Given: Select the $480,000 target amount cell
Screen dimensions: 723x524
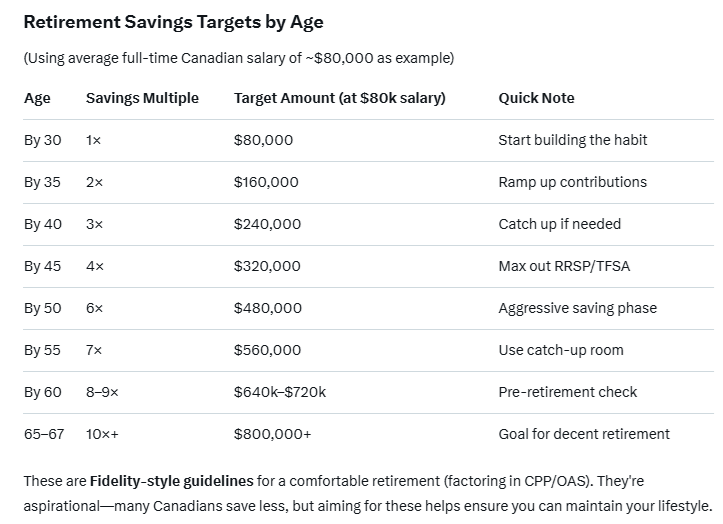Looking at the screenshot, I should (x=267, y=308).
